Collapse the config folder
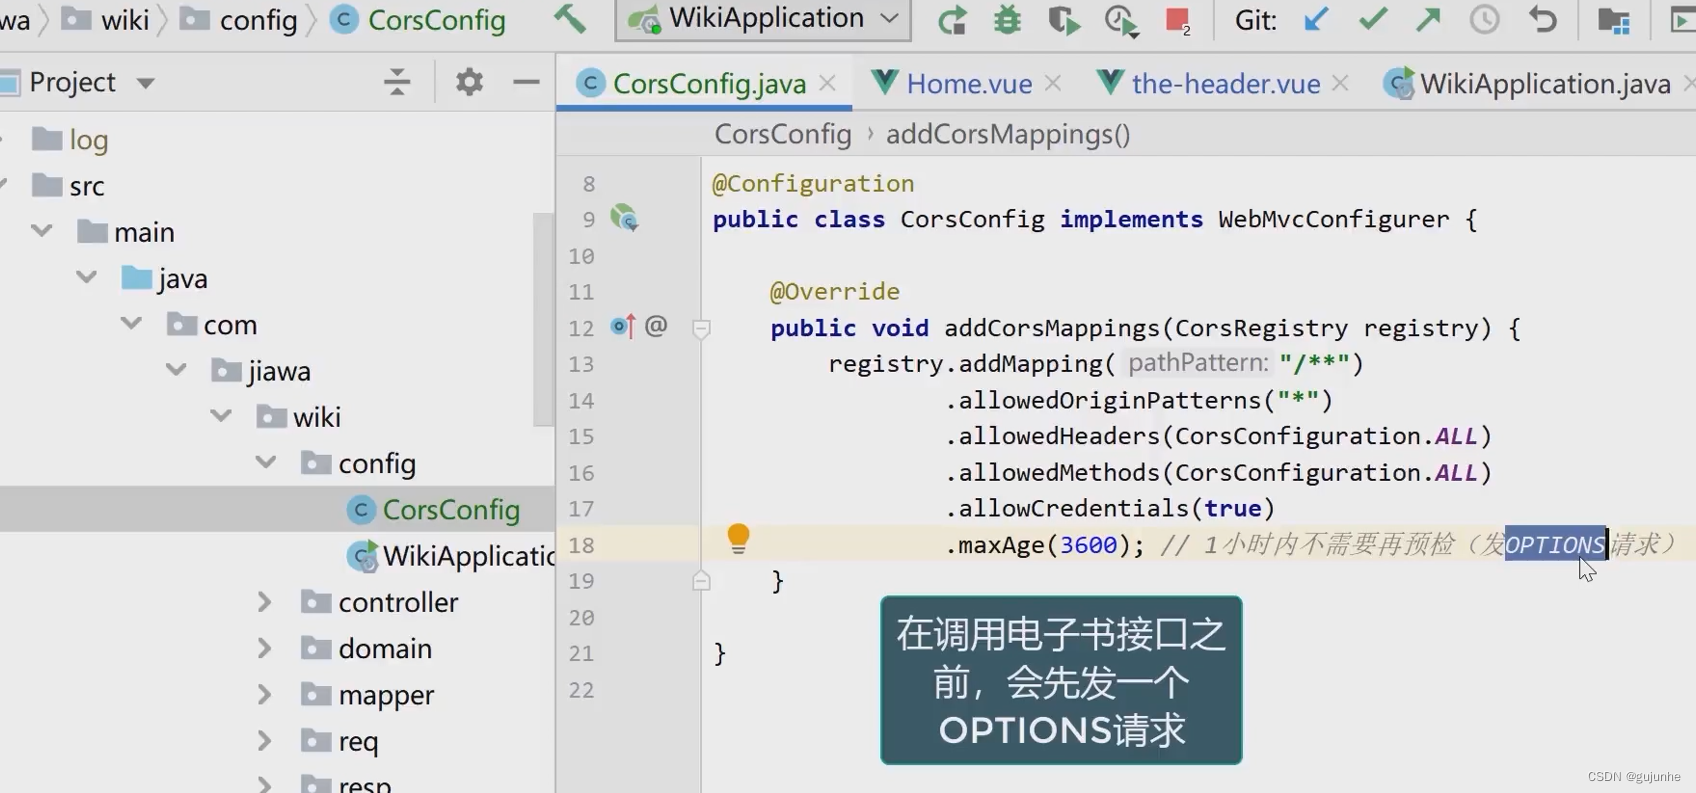The width and height of the screenshot is (1696, 793). (266, 463)
